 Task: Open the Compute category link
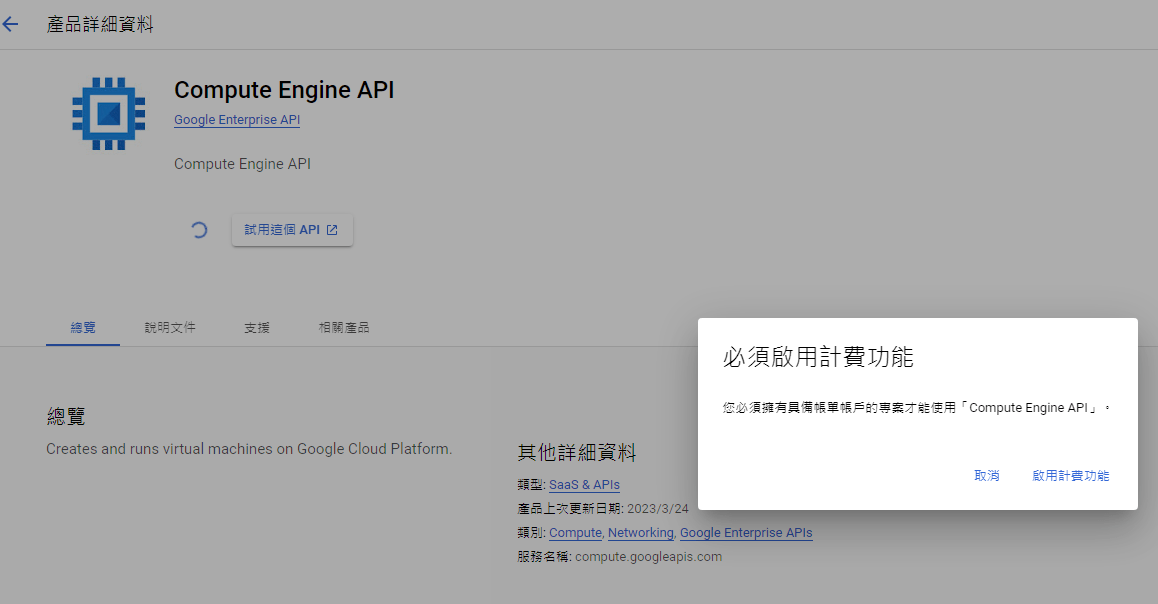575,532
